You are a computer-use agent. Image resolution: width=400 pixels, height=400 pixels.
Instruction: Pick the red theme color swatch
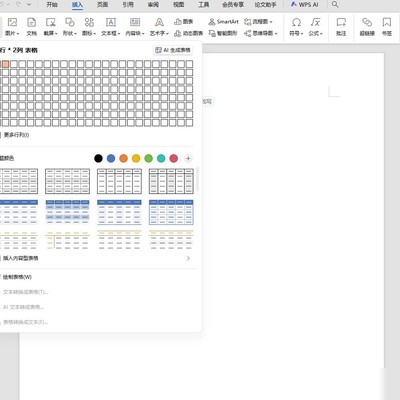174,158
